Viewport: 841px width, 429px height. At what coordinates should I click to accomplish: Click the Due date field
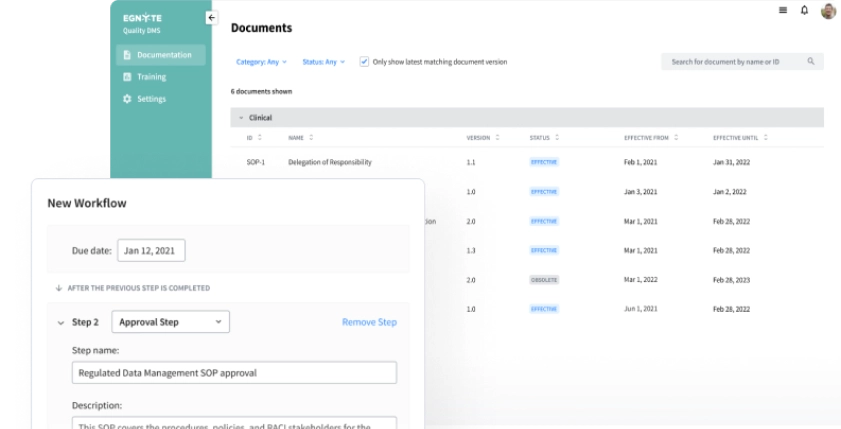tap(151, 251)
